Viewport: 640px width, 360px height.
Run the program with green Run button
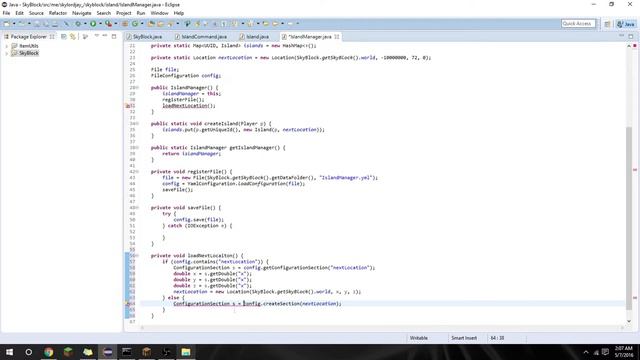click(93, 24)
